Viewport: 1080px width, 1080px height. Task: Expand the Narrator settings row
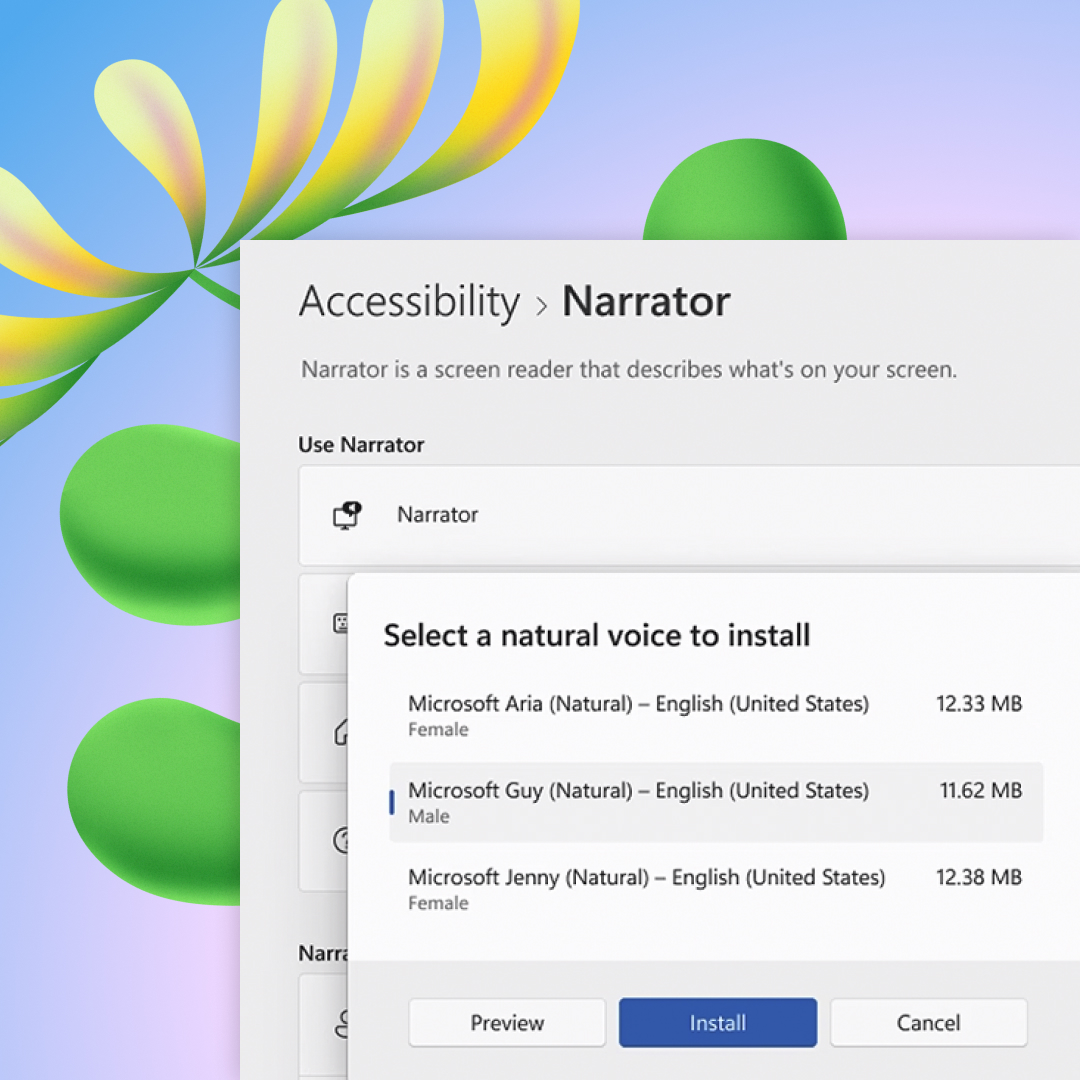tap(700, 514)
